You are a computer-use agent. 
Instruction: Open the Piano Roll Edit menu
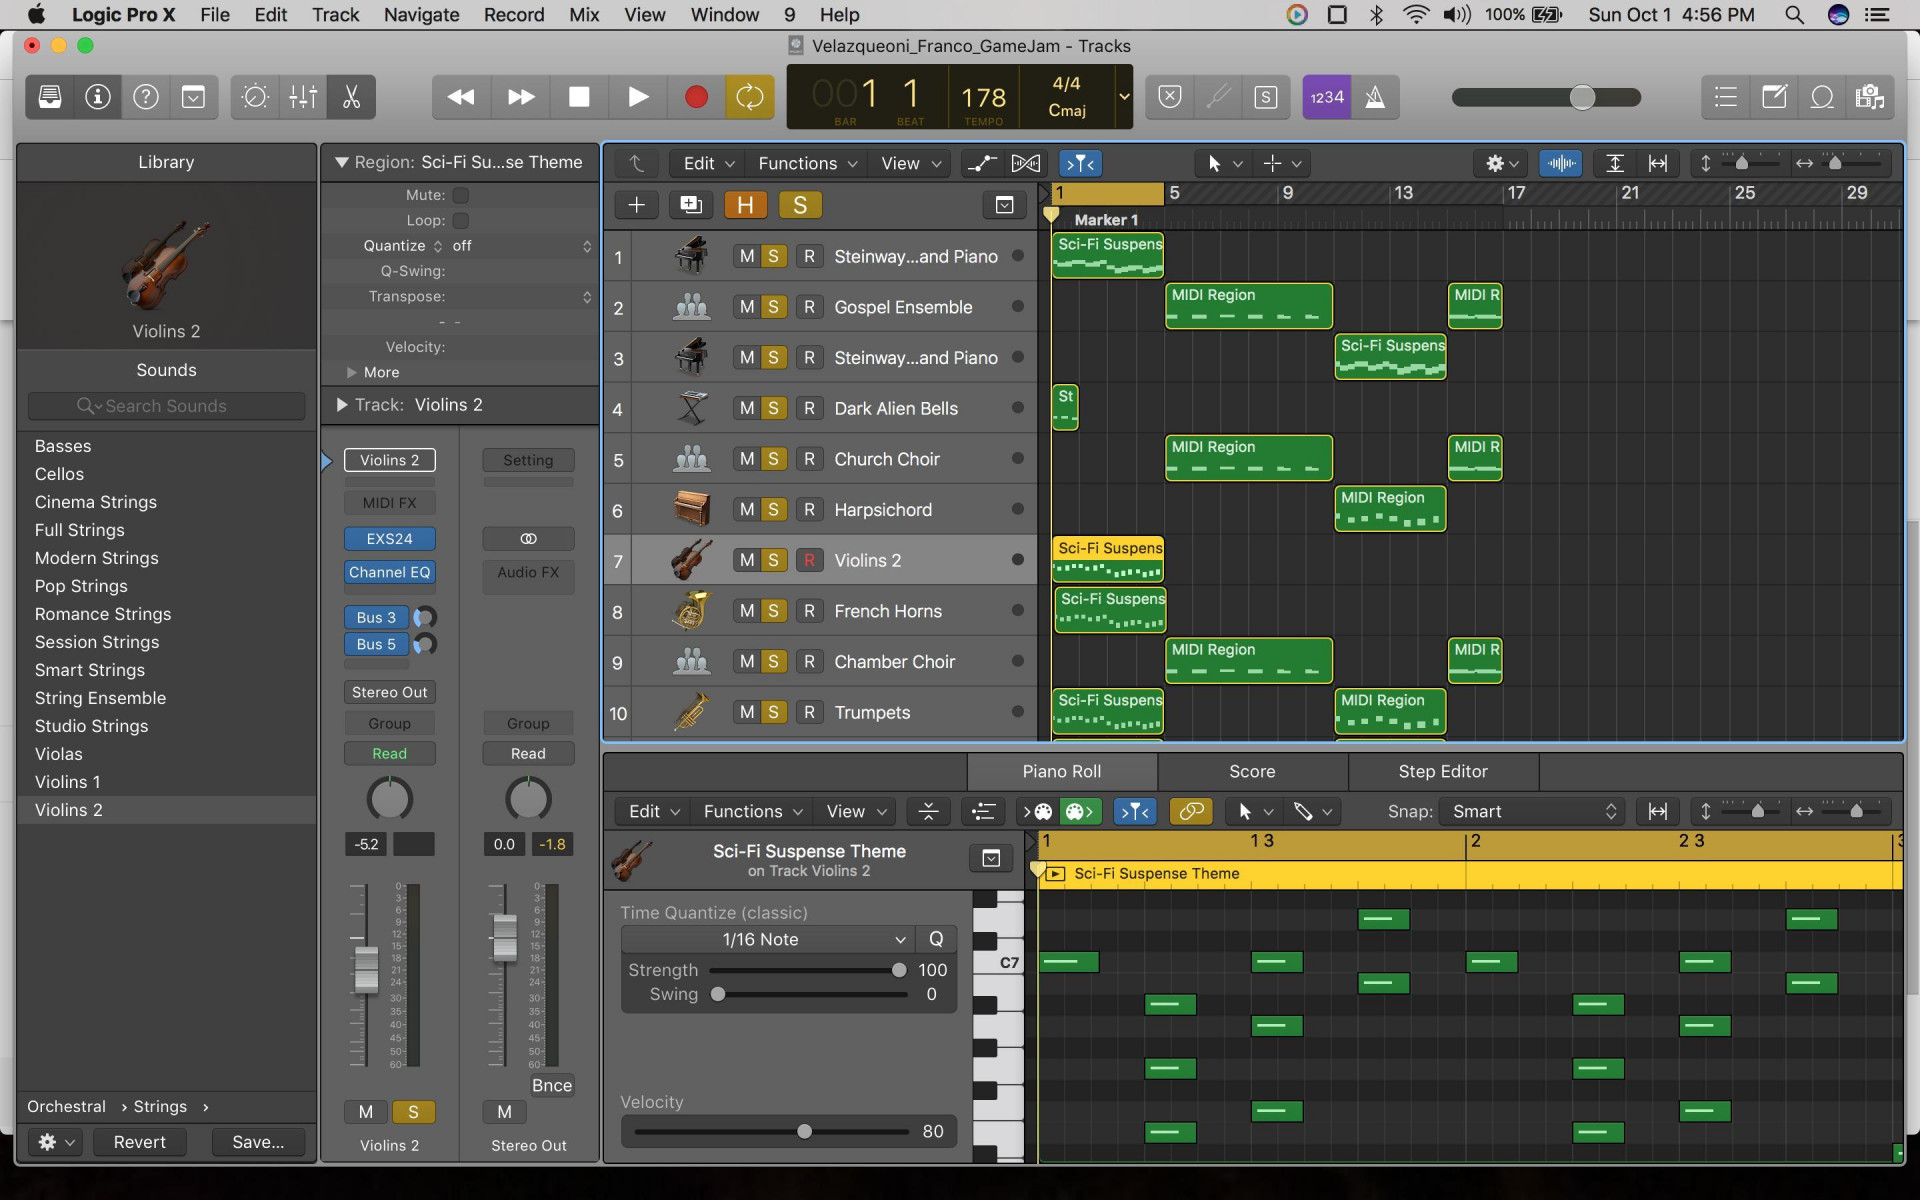[x=654, y=811]
